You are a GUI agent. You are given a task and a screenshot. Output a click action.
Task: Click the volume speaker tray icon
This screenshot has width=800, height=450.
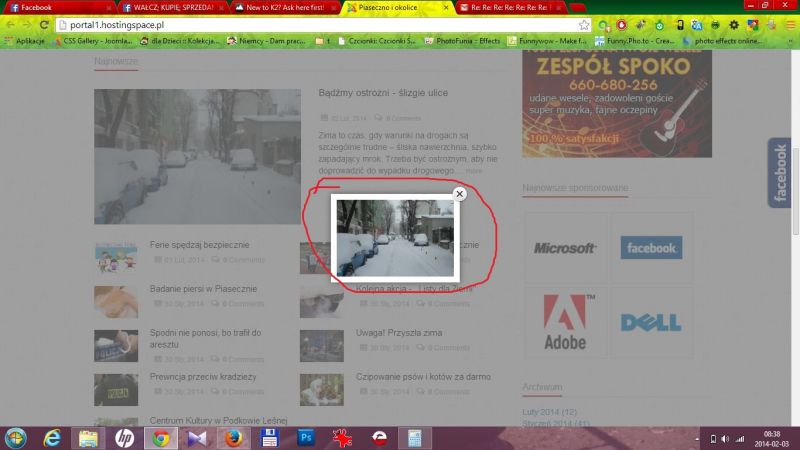pyautogui.click(x=725, y=439)
